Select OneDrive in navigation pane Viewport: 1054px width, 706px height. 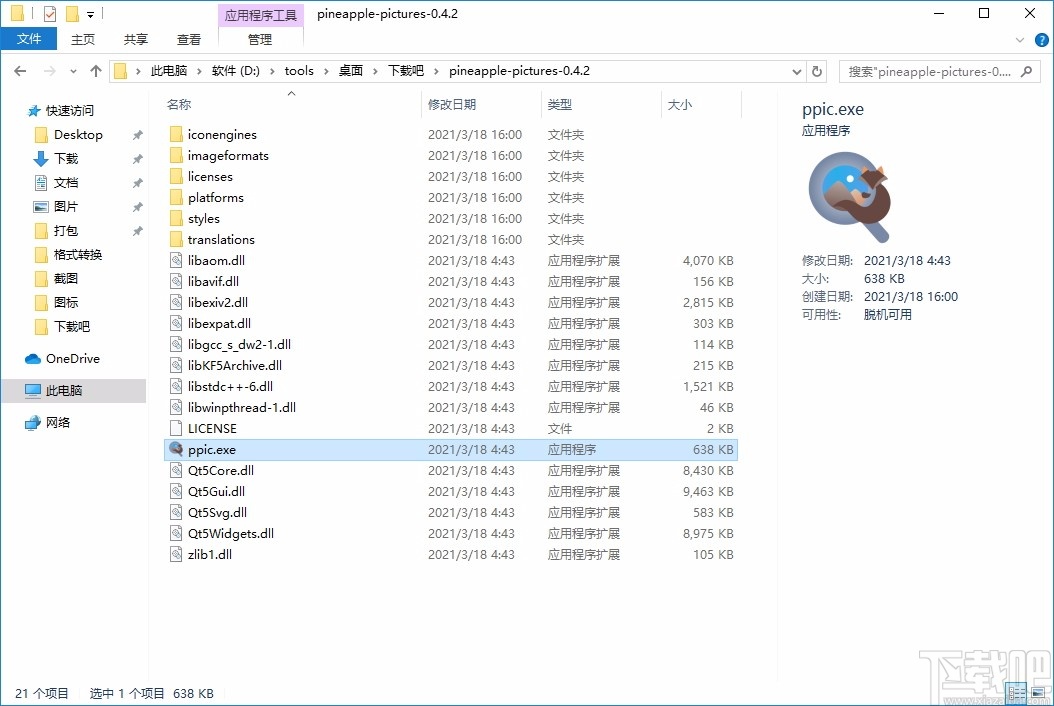(x=73, y=359)
